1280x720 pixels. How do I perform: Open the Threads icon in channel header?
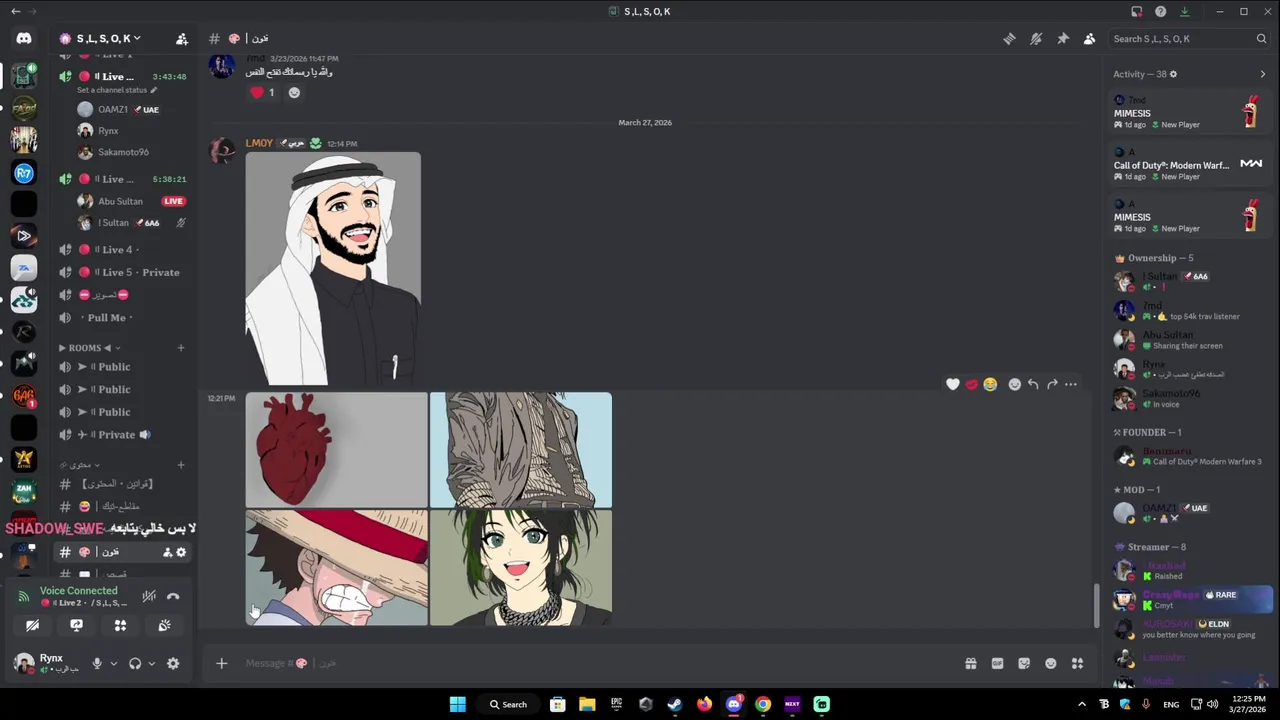pyautogui.click(x=1009, y=39)
